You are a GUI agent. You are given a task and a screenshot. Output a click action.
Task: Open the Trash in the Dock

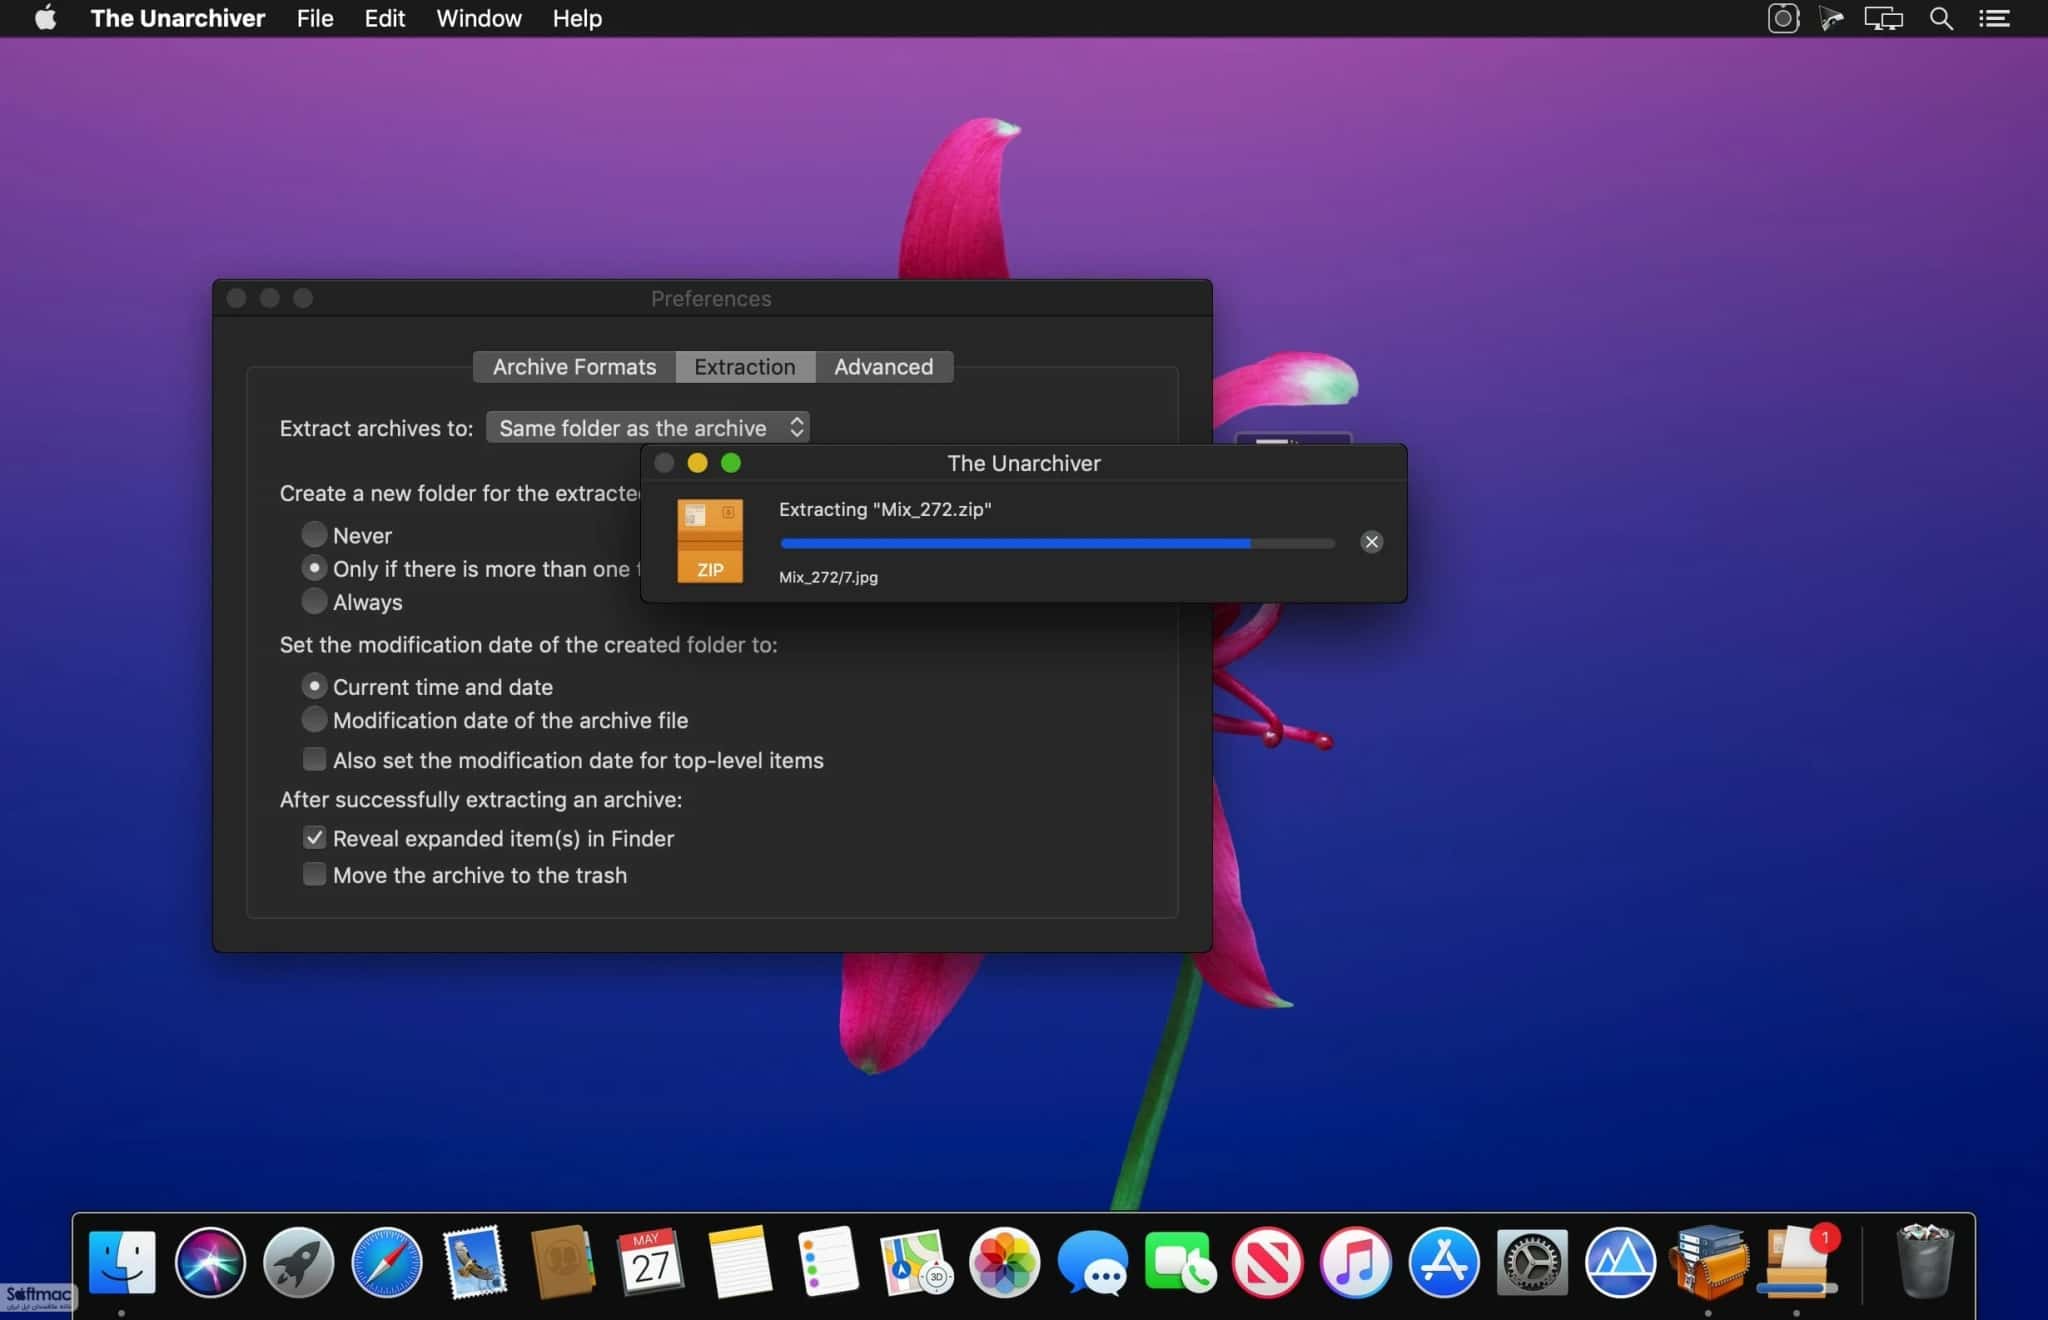1925,1262
